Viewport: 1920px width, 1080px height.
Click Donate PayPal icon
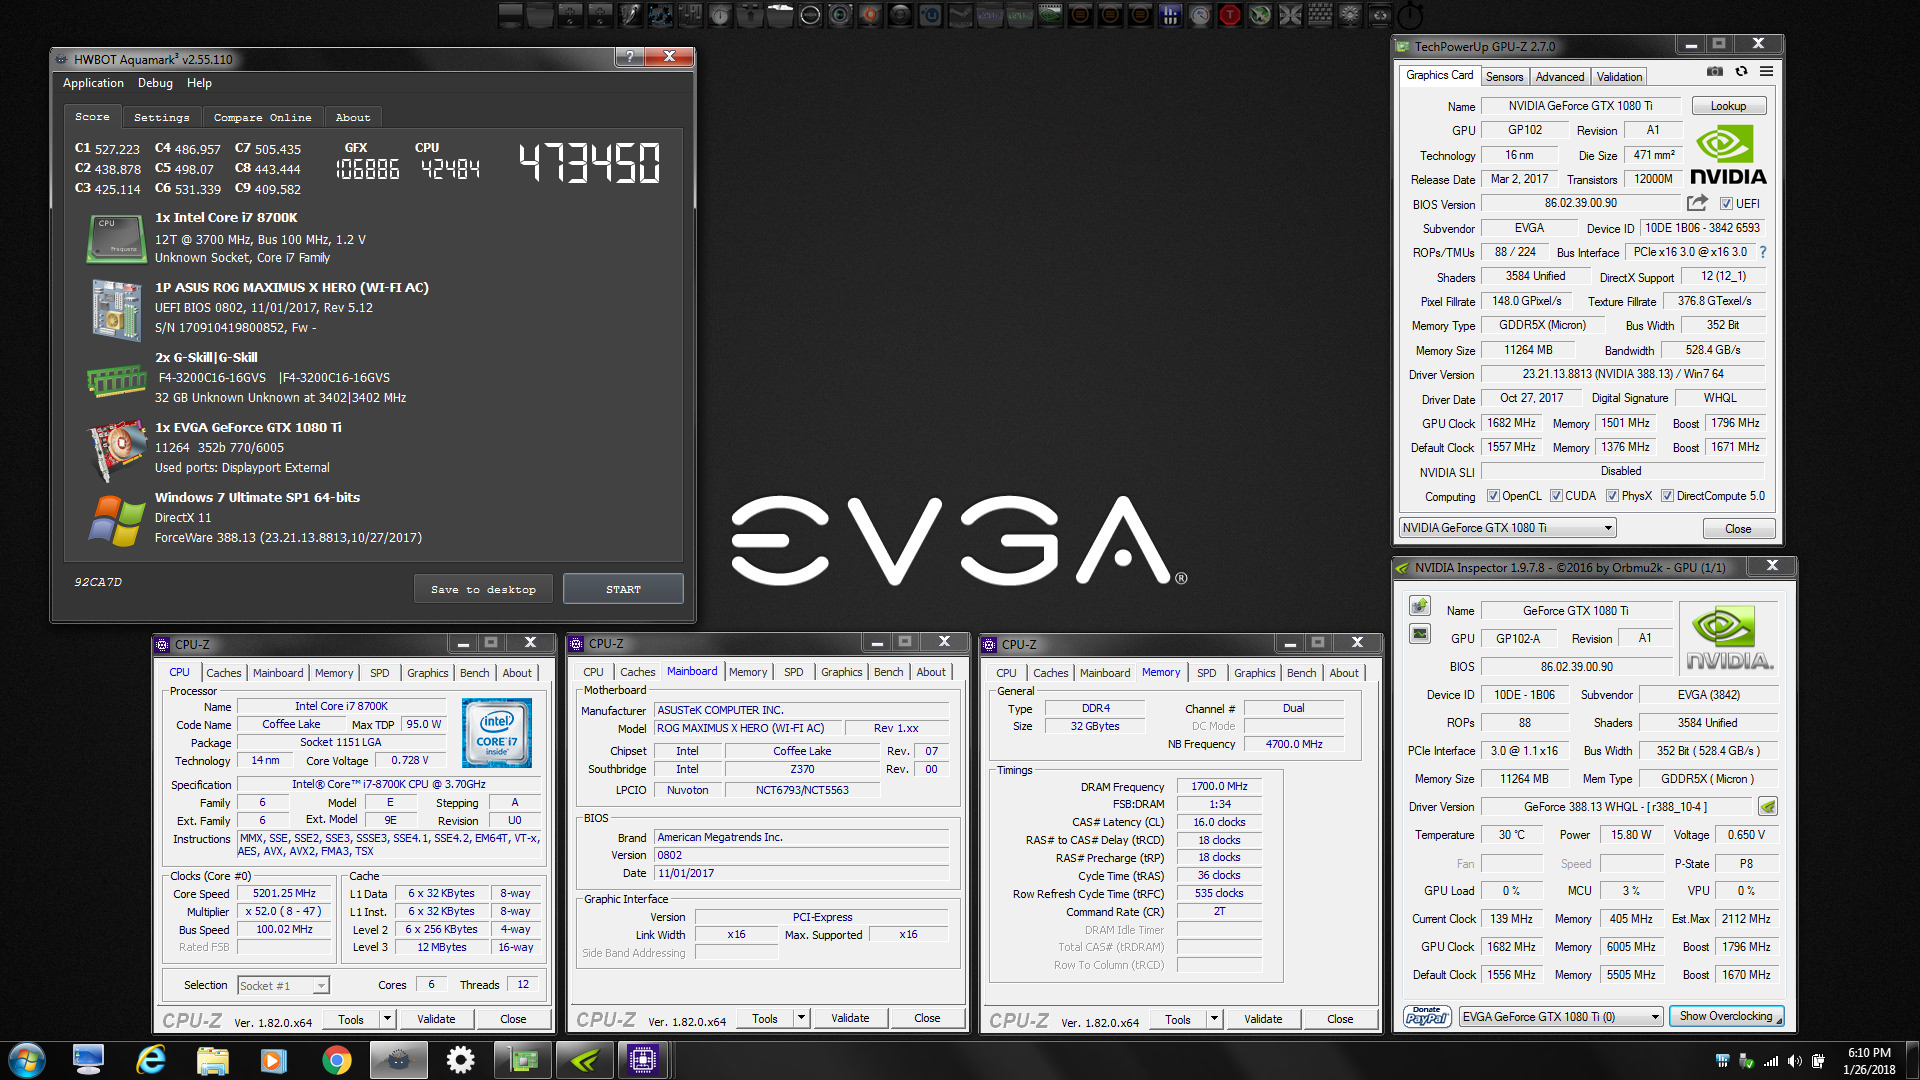pyautogui.click(x=1427, y=1017)
